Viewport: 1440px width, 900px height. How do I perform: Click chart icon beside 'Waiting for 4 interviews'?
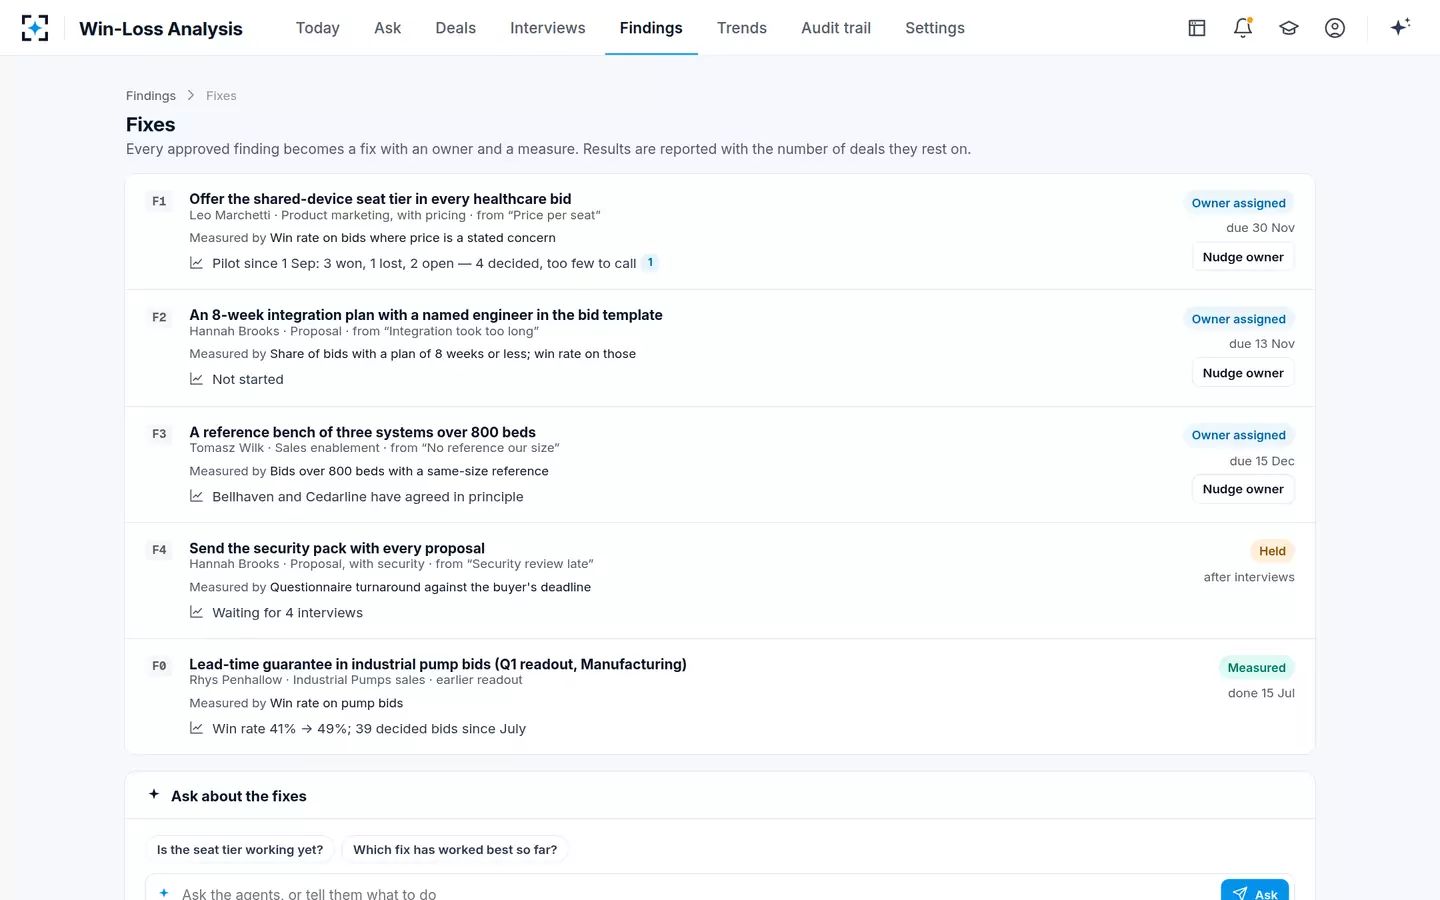(197, 612)
